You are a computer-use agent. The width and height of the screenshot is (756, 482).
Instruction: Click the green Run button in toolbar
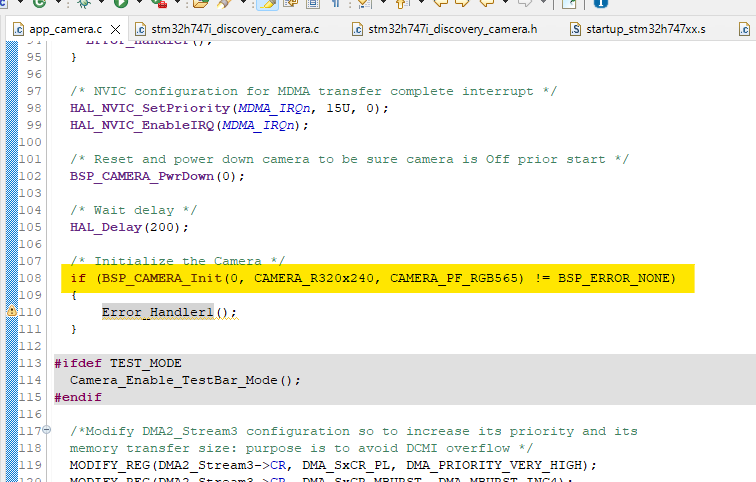(121, 3)
